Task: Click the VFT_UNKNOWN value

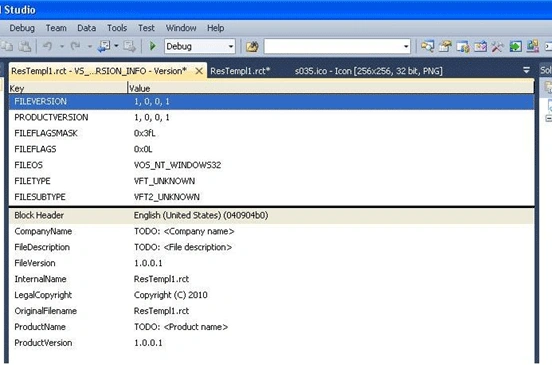Action: pyautogui.click(x=164, y=181)
